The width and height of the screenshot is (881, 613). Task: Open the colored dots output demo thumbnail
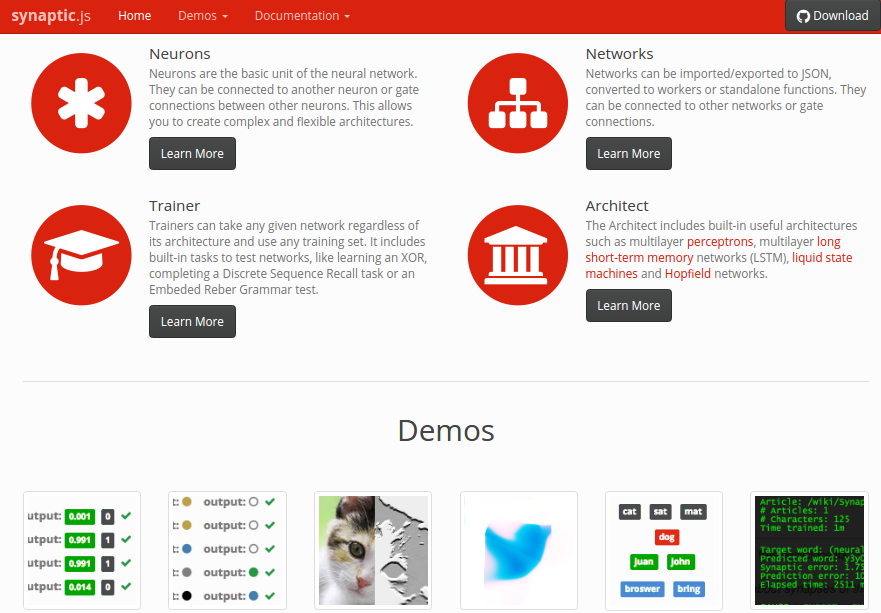coord(228,551)
